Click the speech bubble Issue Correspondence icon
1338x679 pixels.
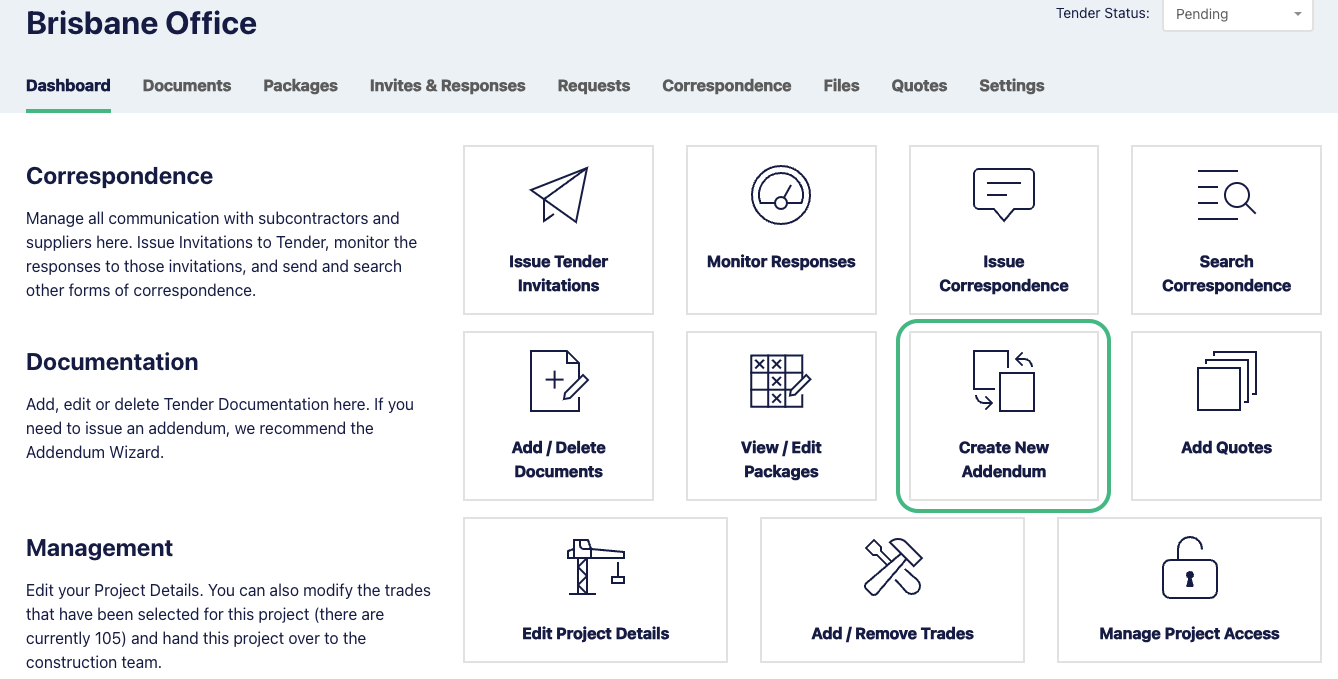[1003, 194]
